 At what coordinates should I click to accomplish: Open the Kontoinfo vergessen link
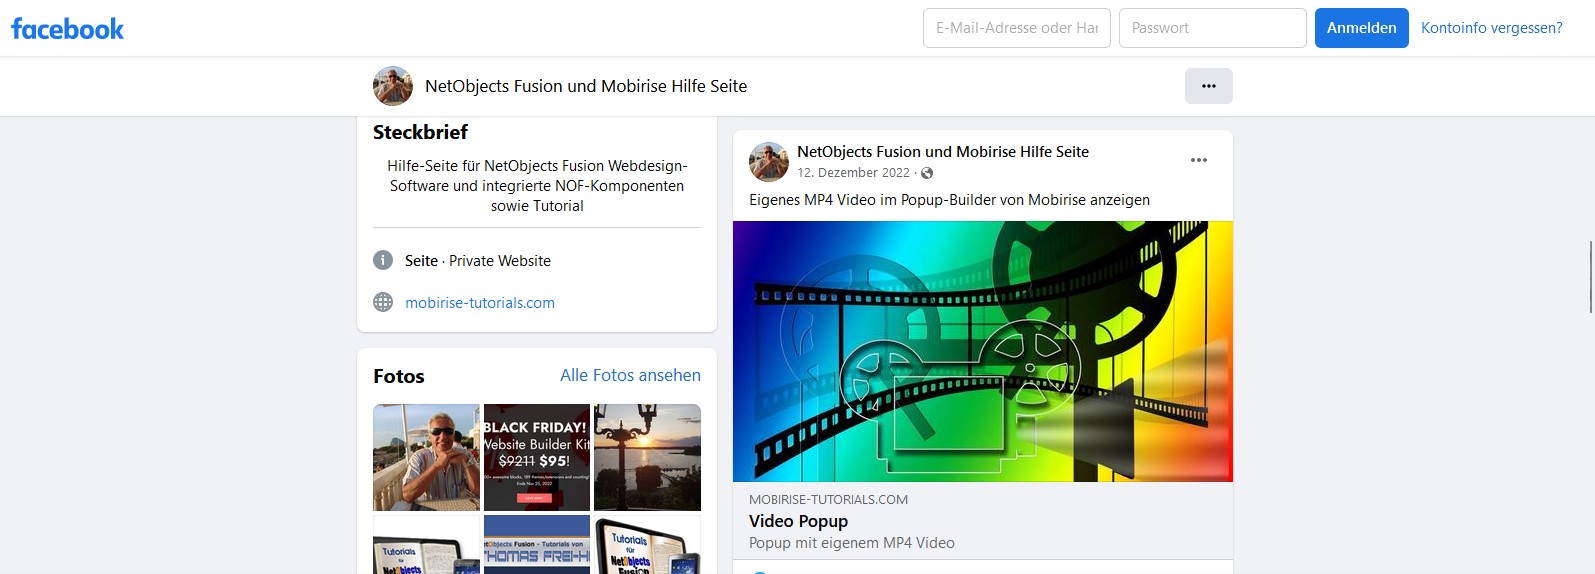[1491, 28]
